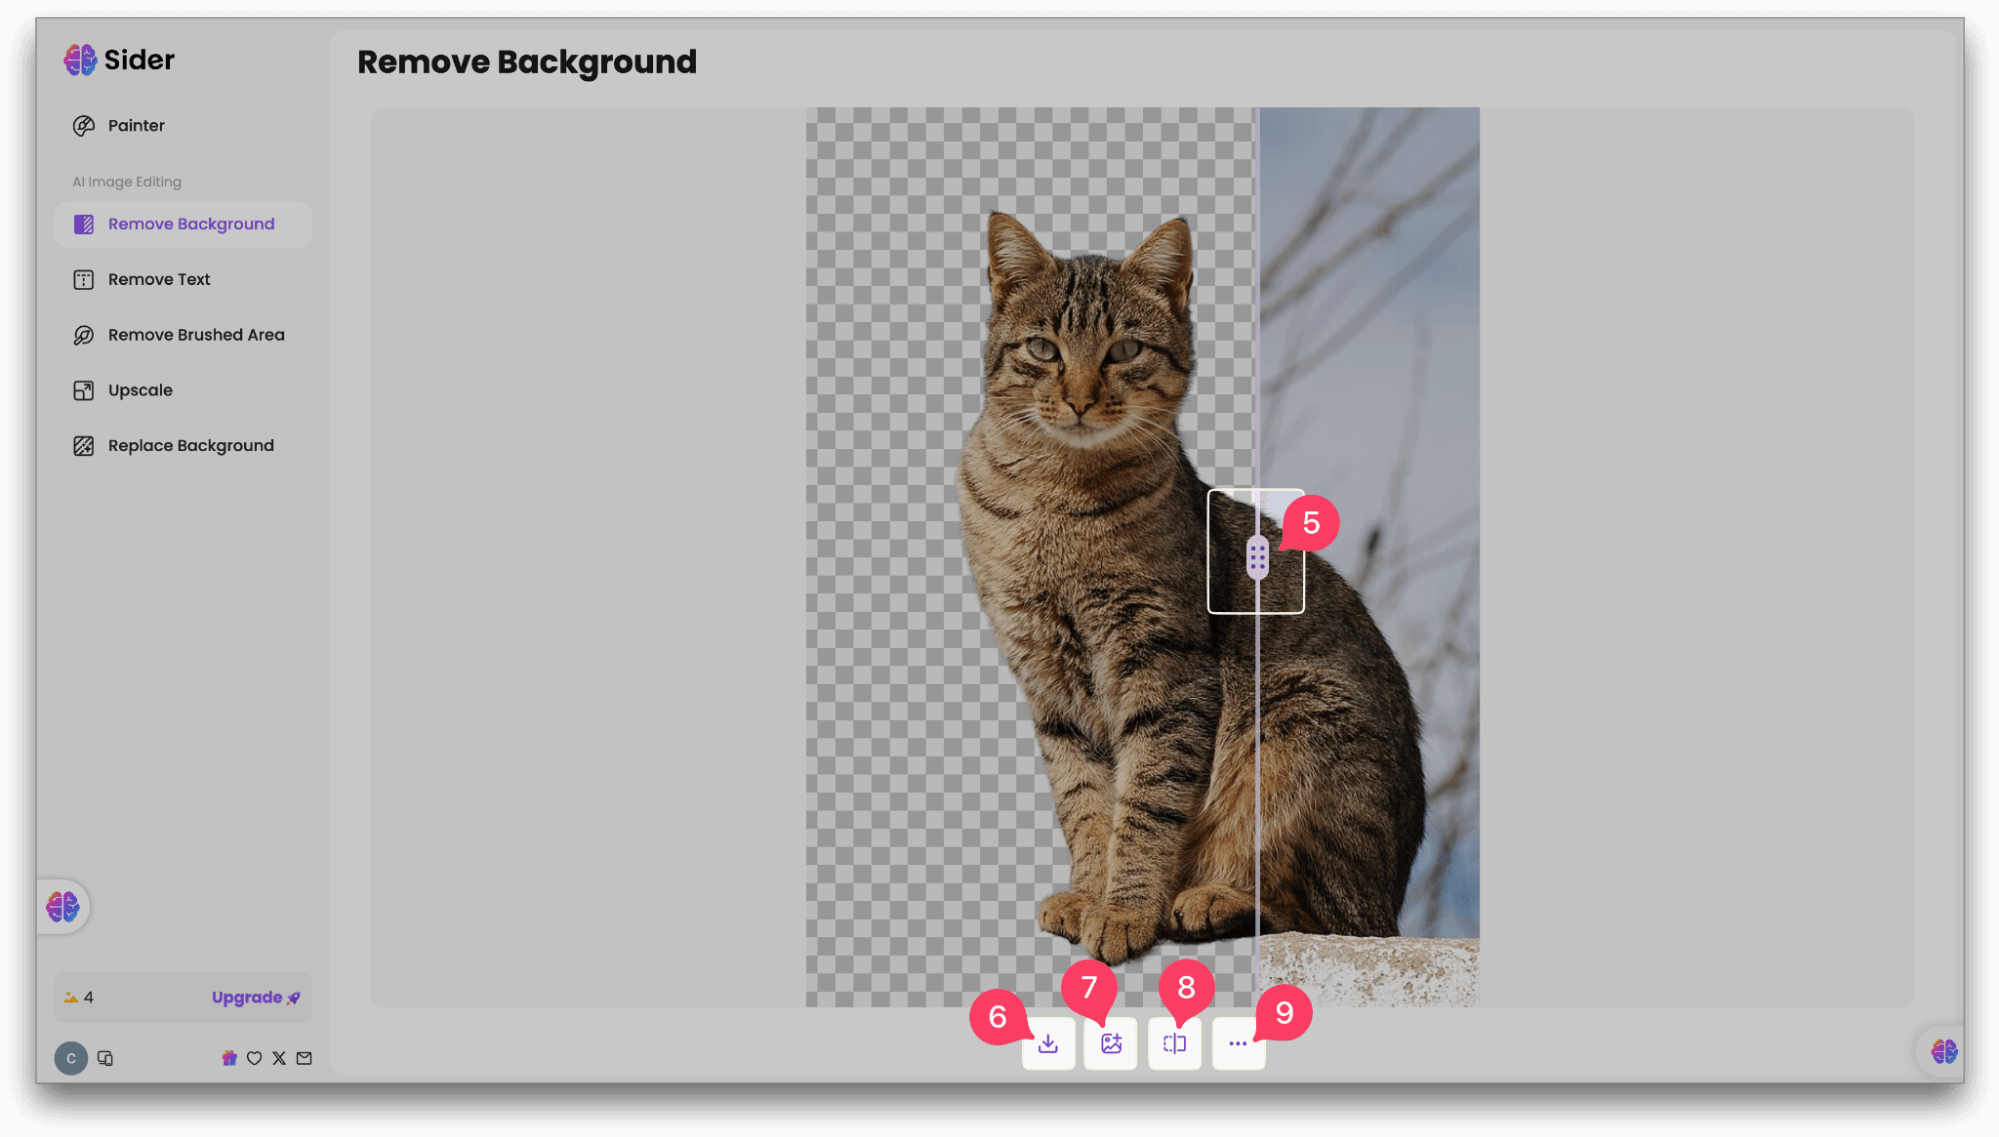Choose Remove Brushed Area tool
The image size is (1999, 1137).
click(x=195, y=335)
